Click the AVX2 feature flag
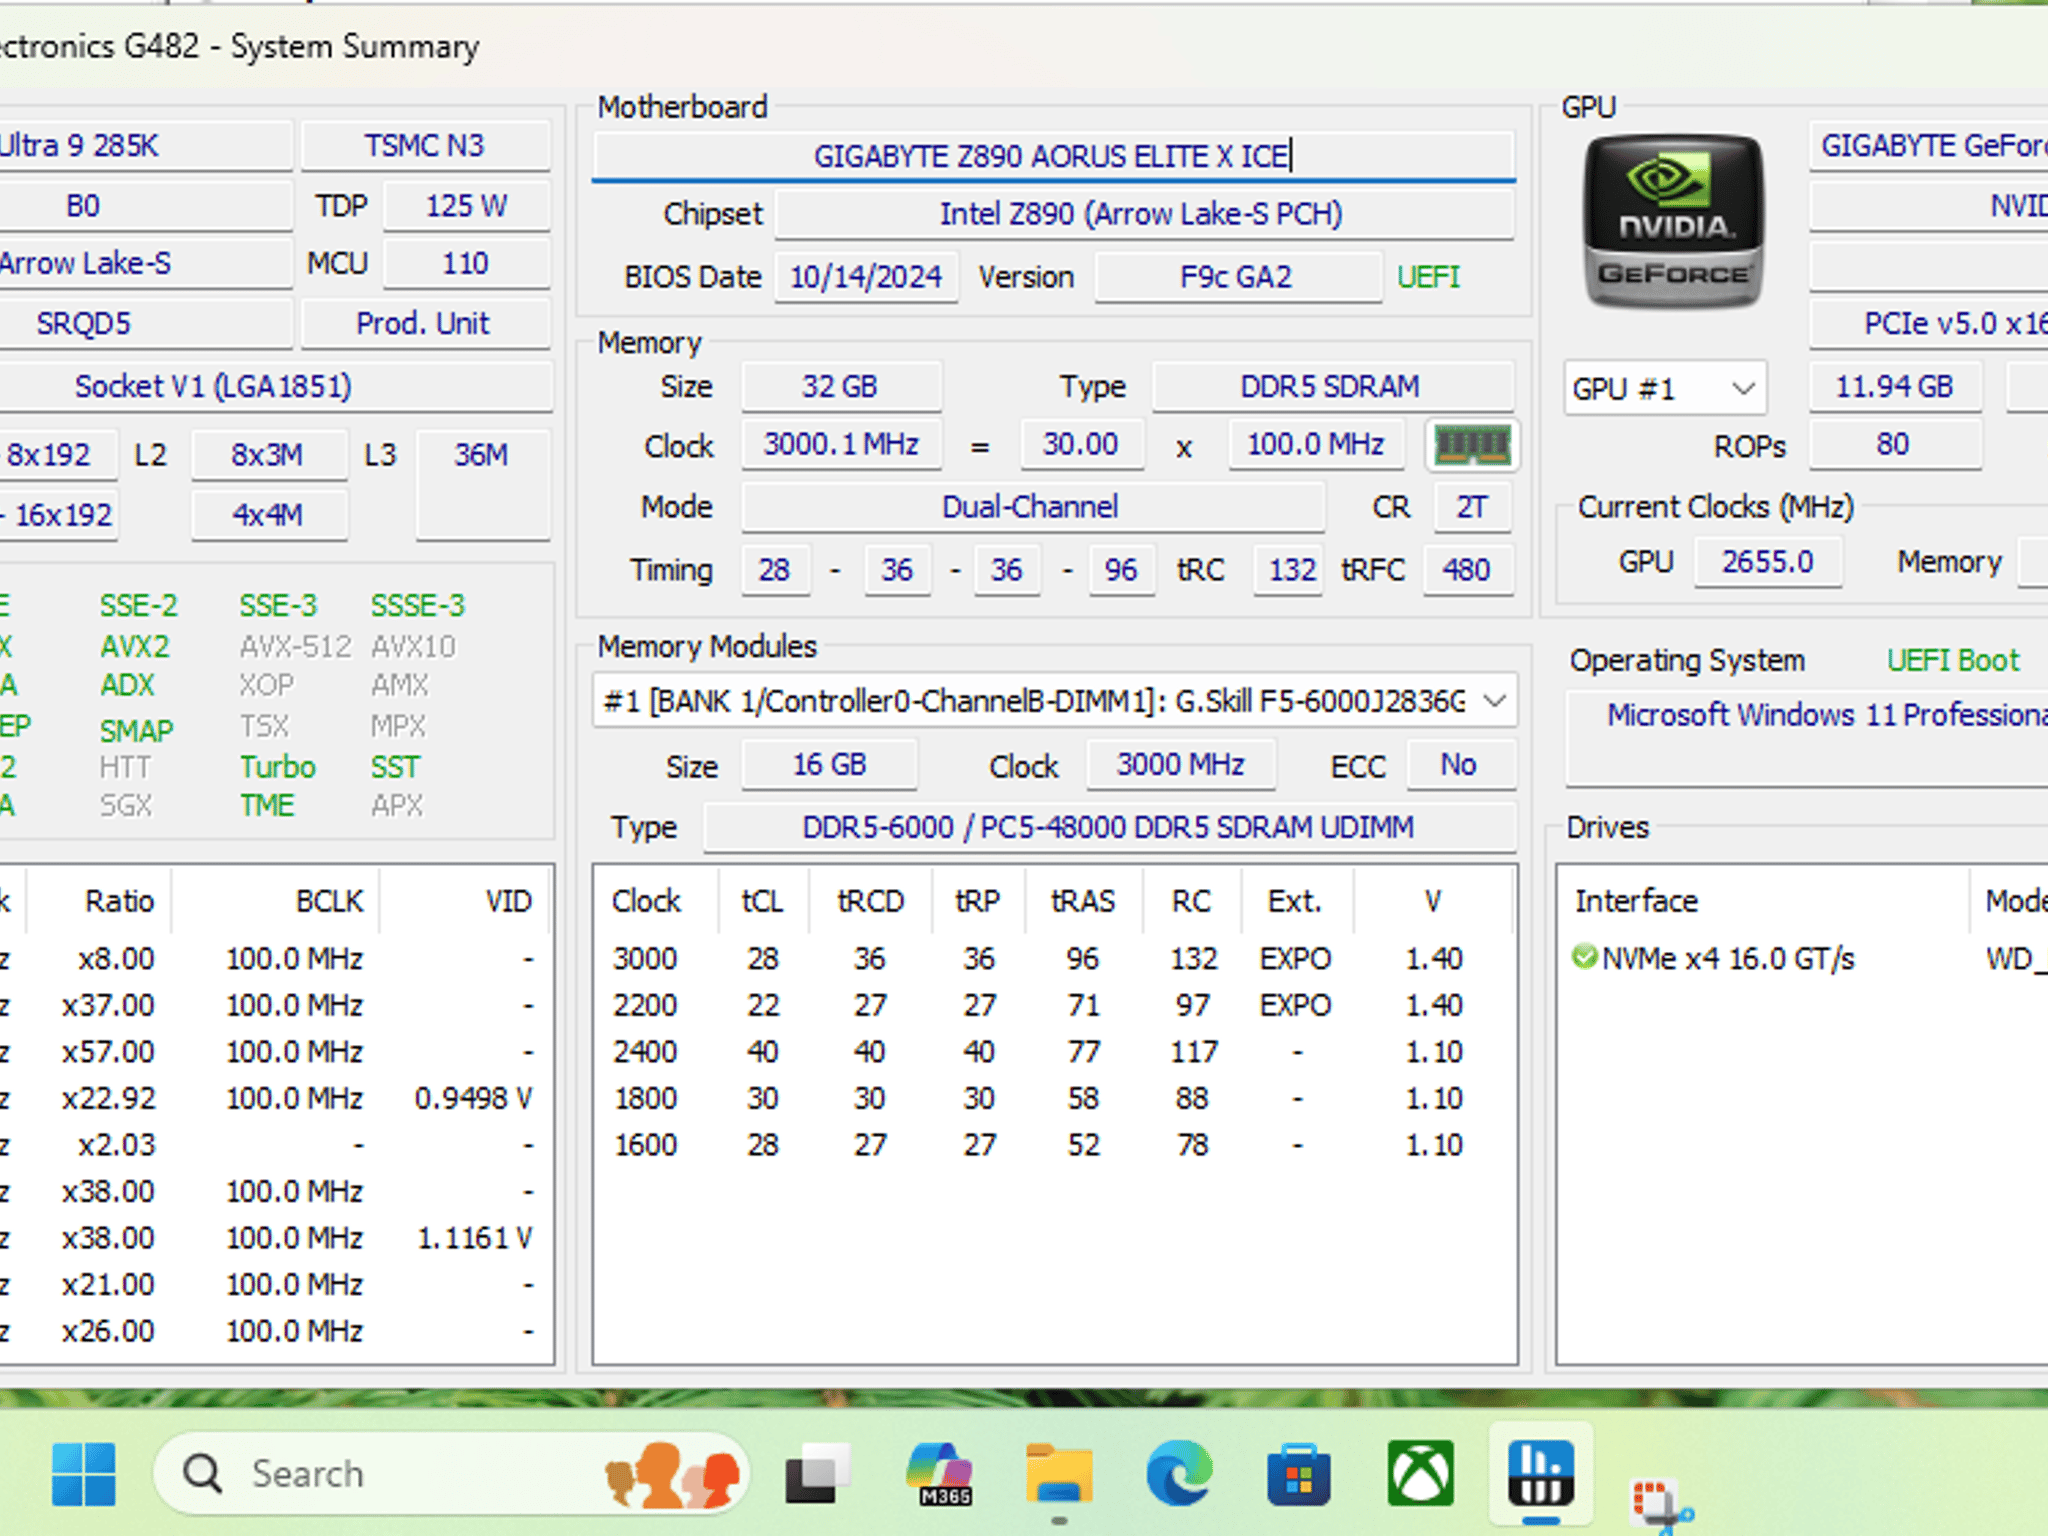Viewport: 2048px width, 1536px height. click(135, 647)
